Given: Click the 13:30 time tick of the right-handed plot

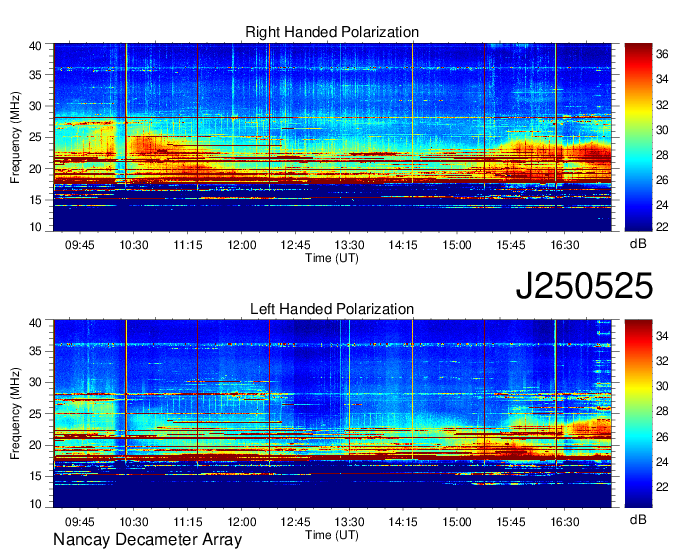Looking at the screenshot, I should click(349, 245).
